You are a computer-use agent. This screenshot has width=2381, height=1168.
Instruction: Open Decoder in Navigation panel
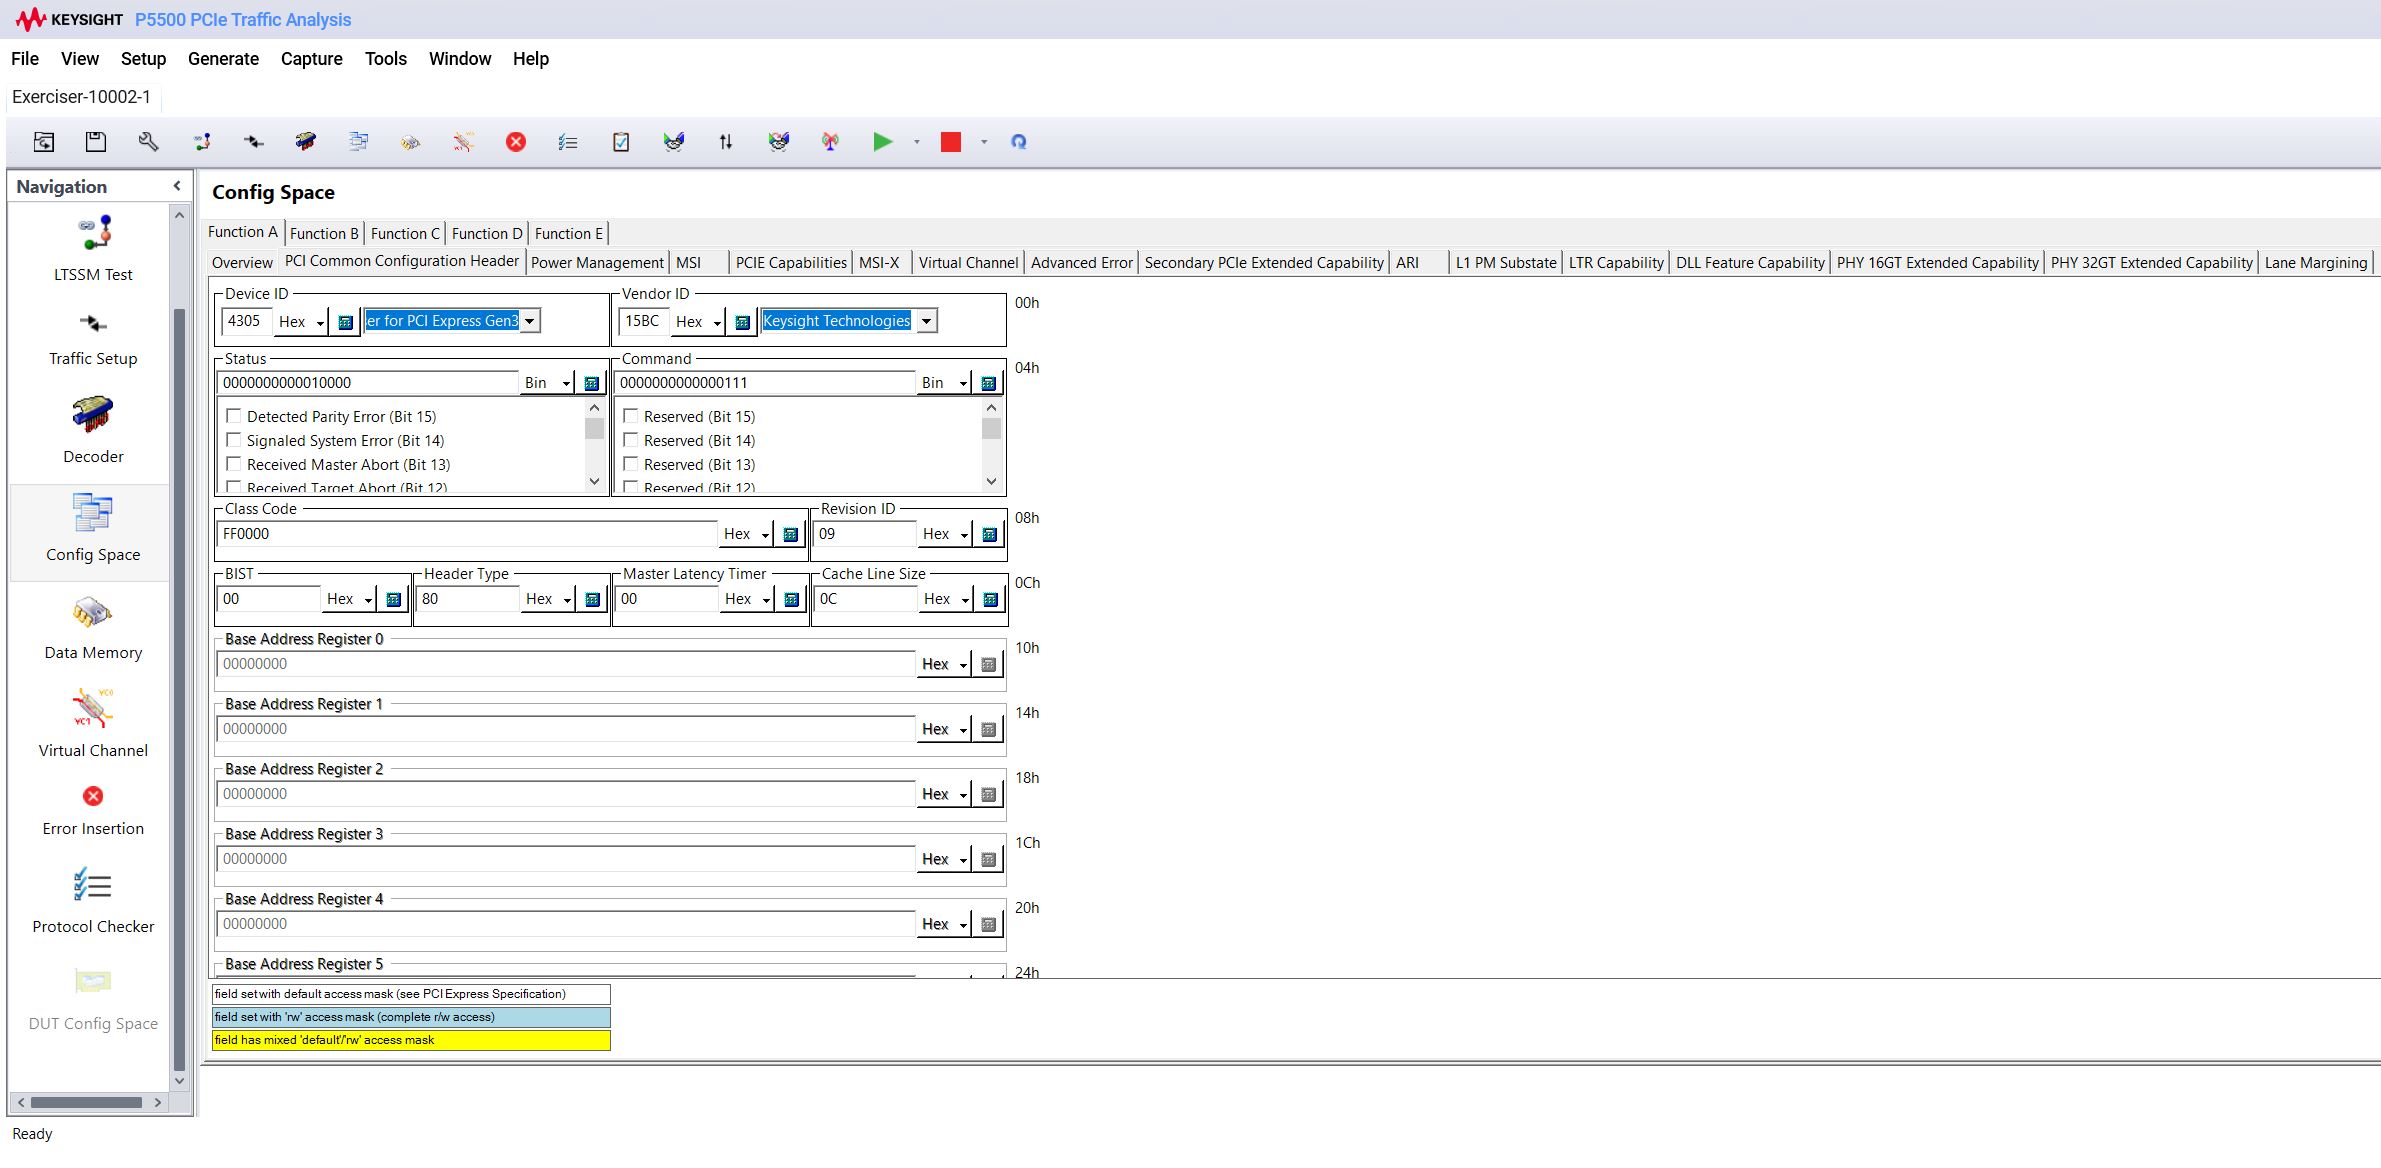click(93, 430)
